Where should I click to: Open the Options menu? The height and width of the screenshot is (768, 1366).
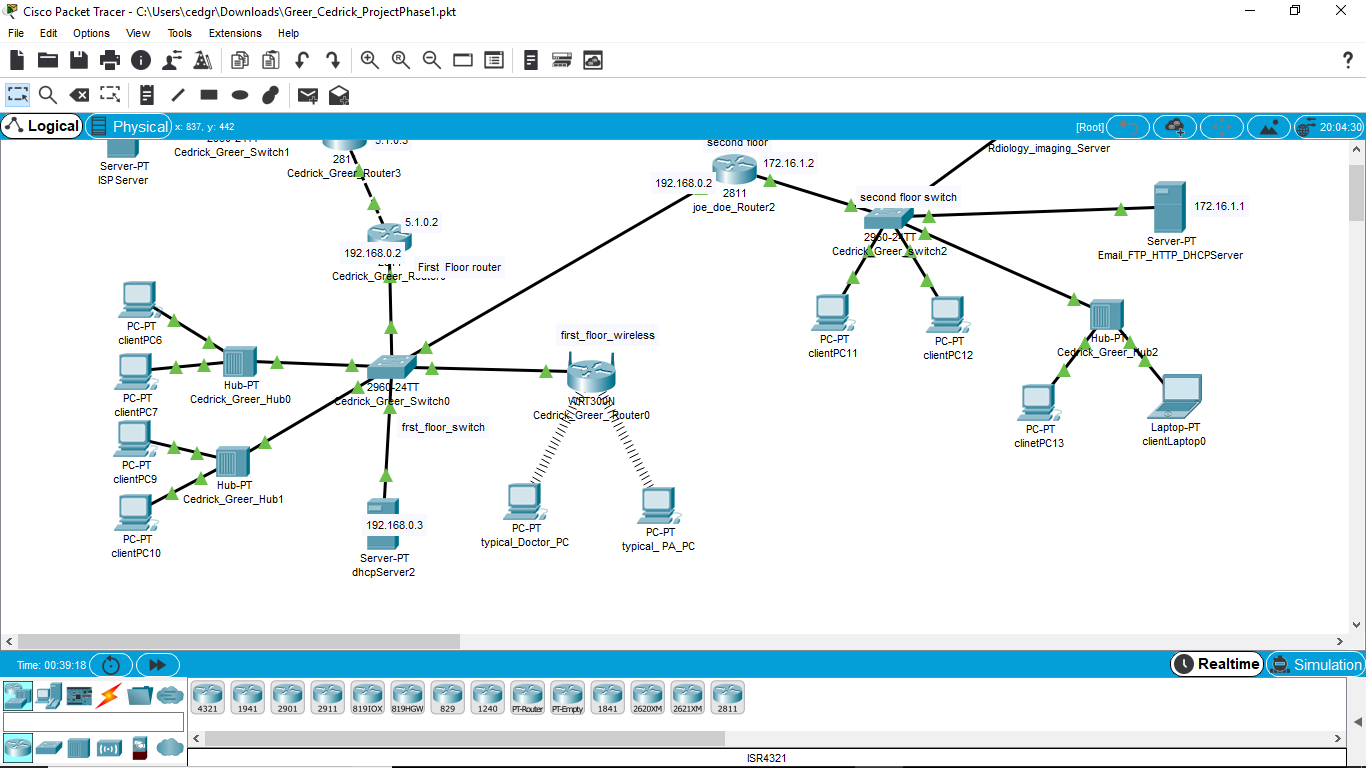(91, 33)
